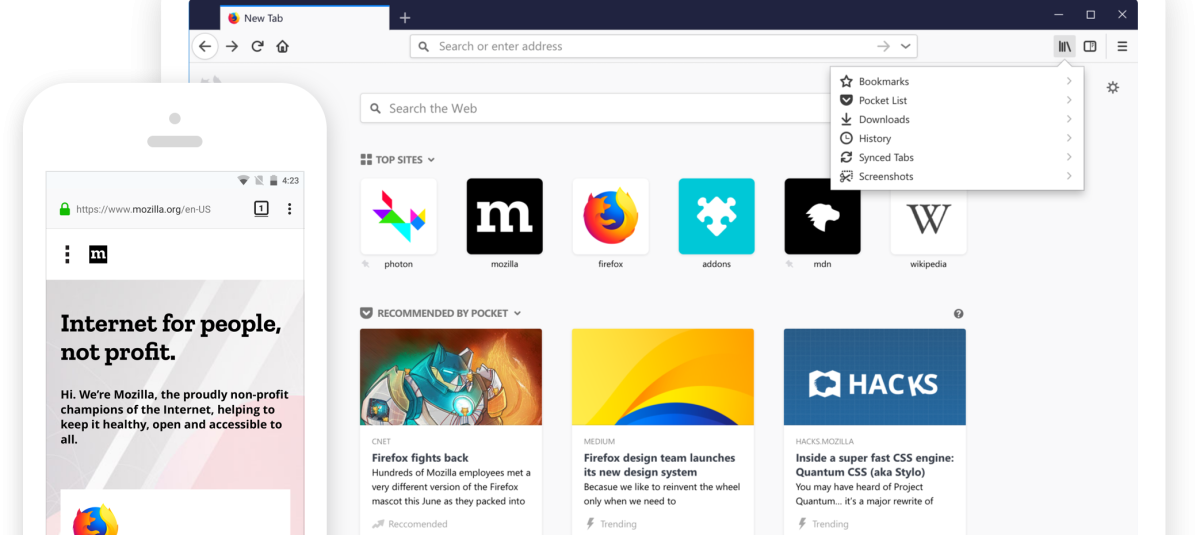1200x535 pixels.
Task: Open the addons top site tile
Action: (x=716, y=217)
